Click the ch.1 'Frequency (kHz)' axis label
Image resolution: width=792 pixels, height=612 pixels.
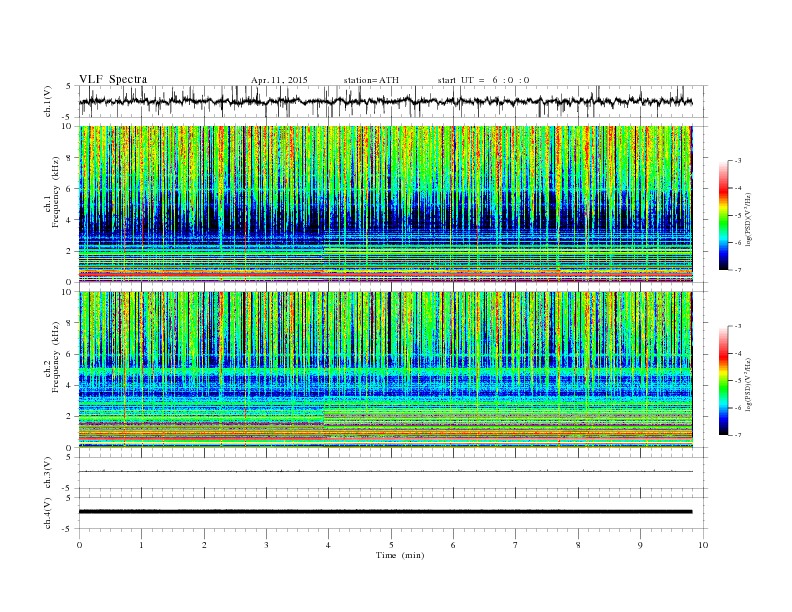point(56,192)
